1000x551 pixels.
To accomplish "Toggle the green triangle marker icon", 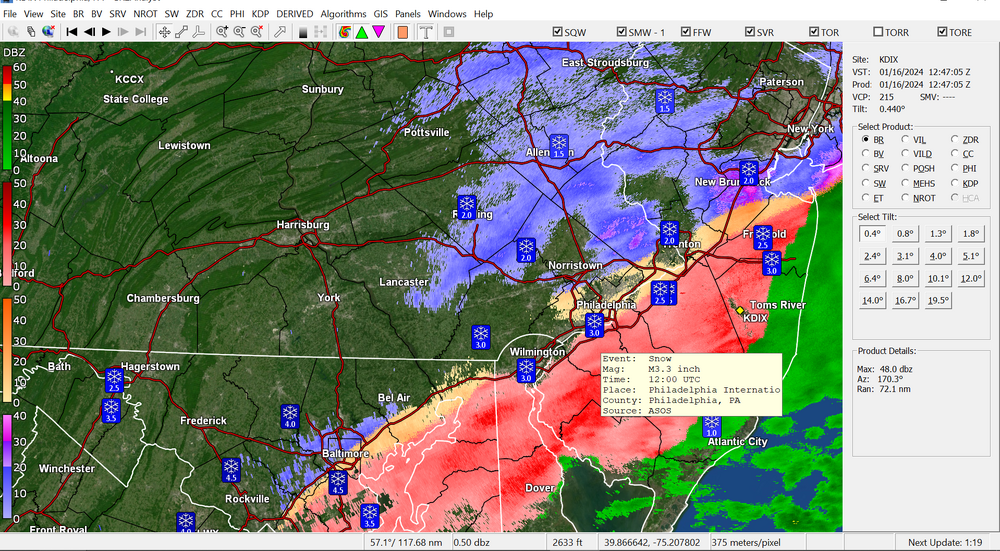I will (x=362, y=31).
